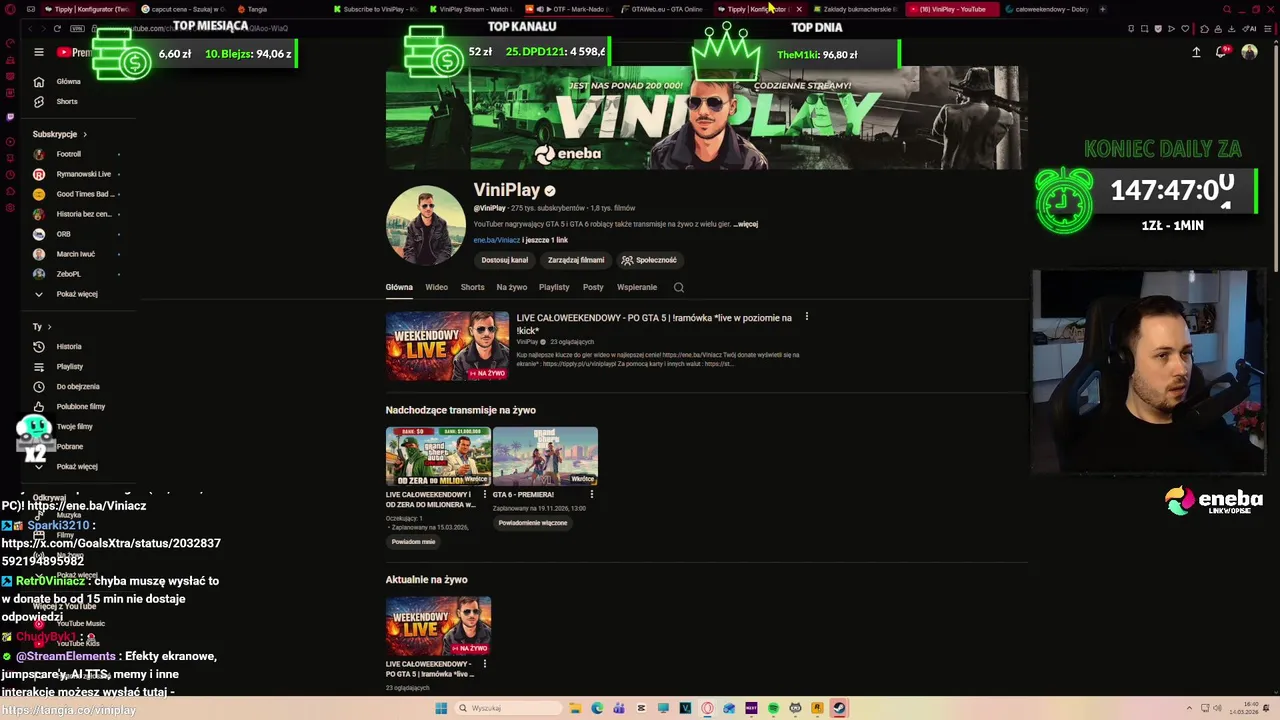This screenshot has height=720, width=1280.
Task: Click the Społeczność button
Action: 649,260
